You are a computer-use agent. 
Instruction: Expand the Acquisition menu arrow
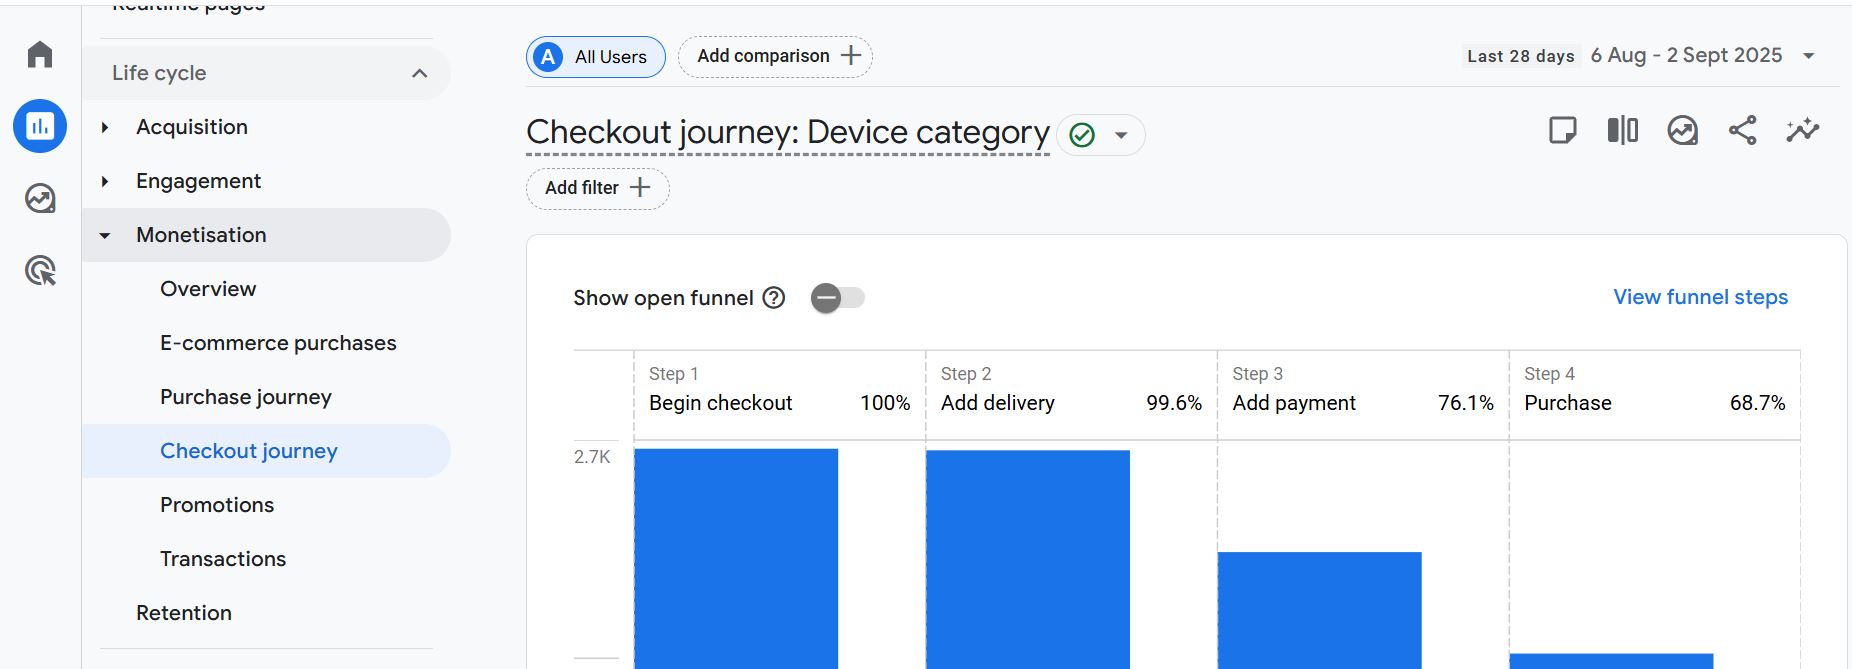pos(105,127)
